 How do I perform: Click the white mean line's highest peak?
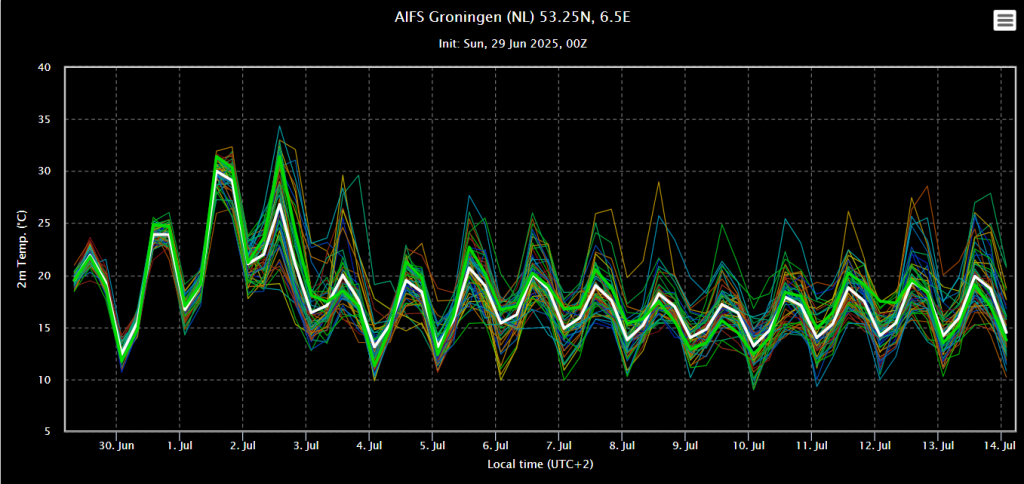(217, 171)
